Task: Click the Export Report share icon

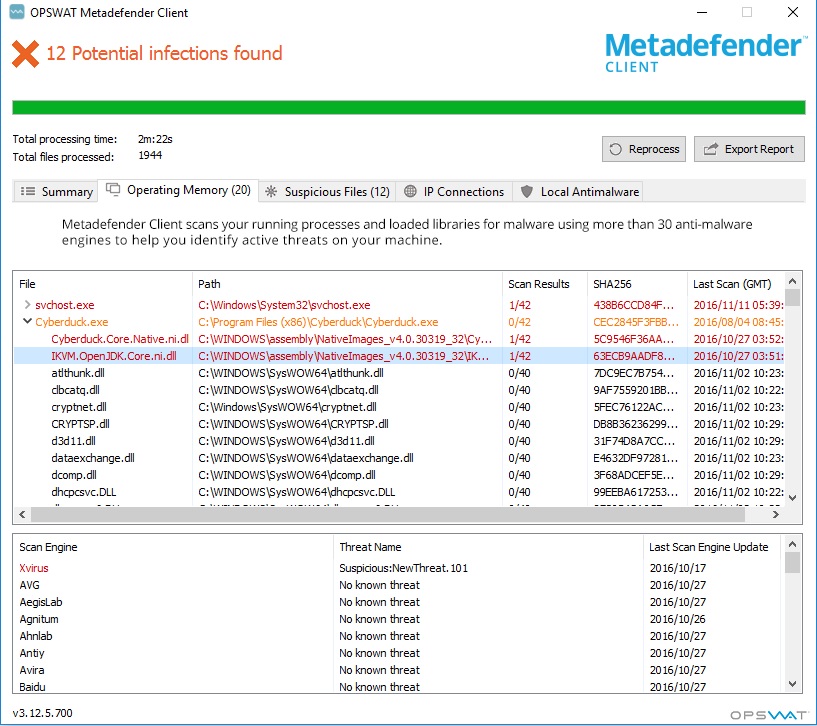Action: (711, 149)
